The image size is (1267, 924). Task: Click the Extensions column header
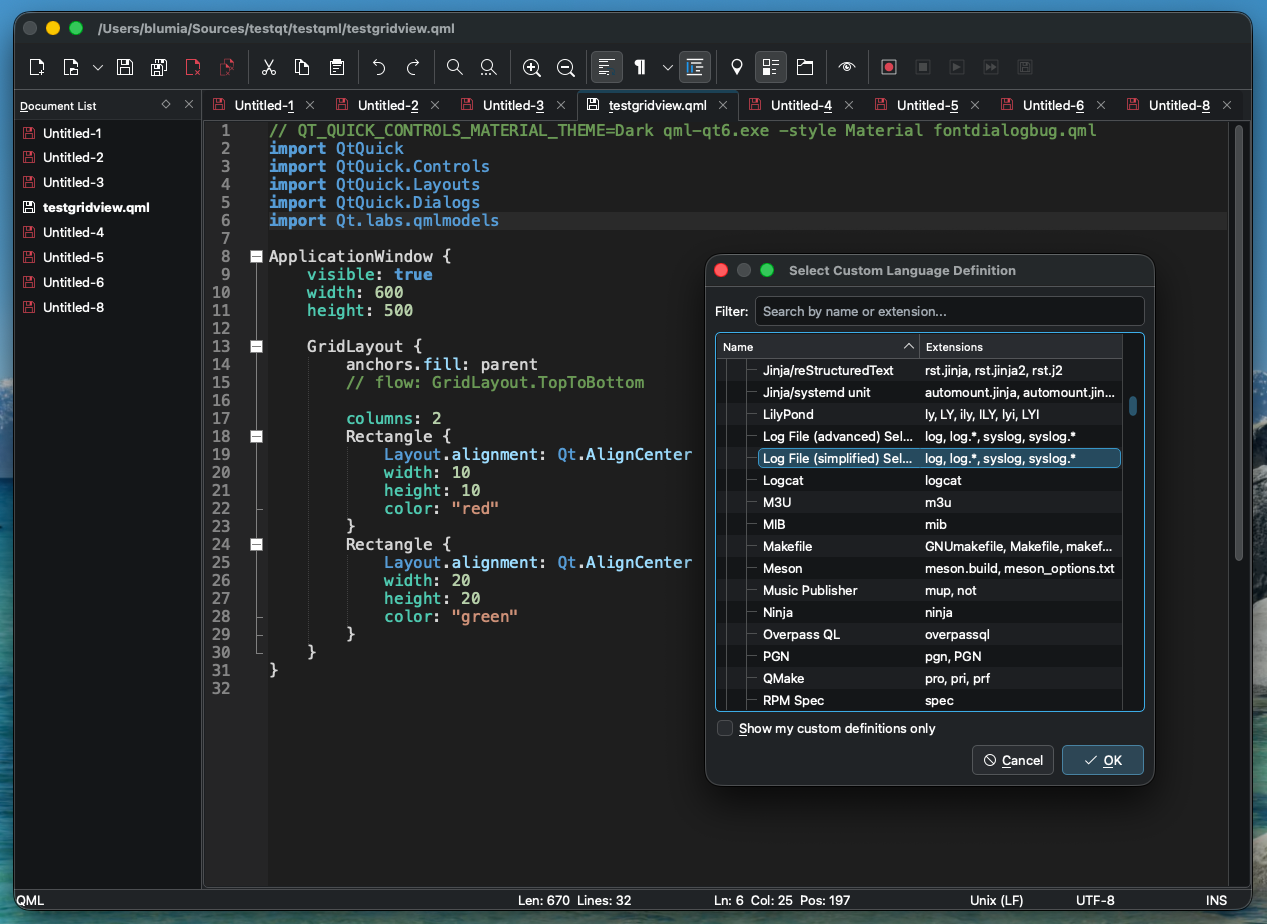click(x=1021, y=347)
